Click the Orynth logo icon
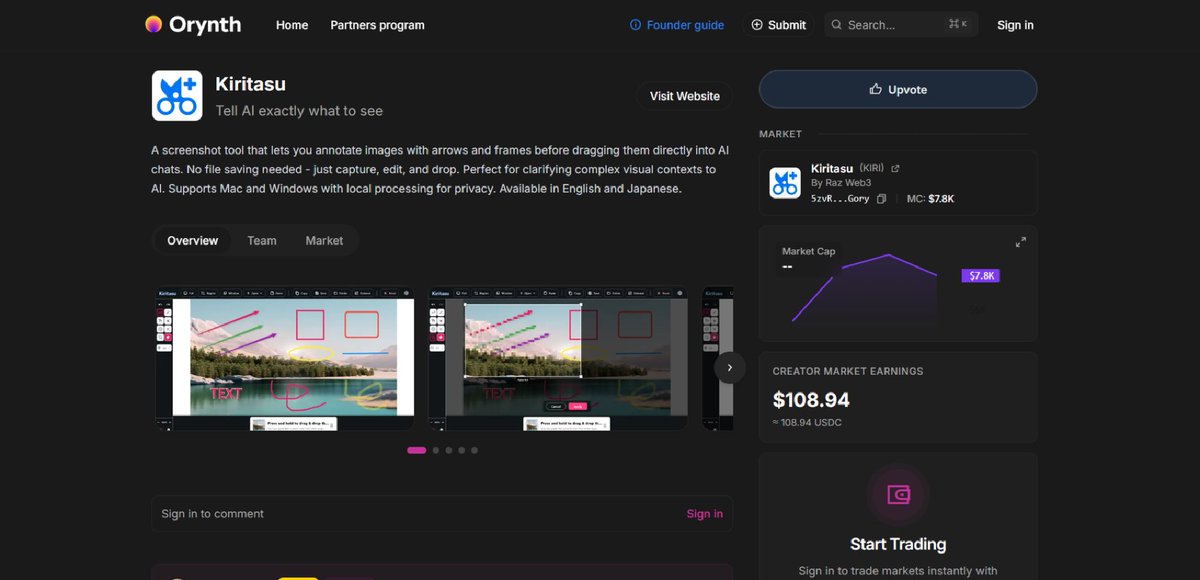Image resolution: width=1200 pixels, height=580 pixels. (x=153, y=25)
